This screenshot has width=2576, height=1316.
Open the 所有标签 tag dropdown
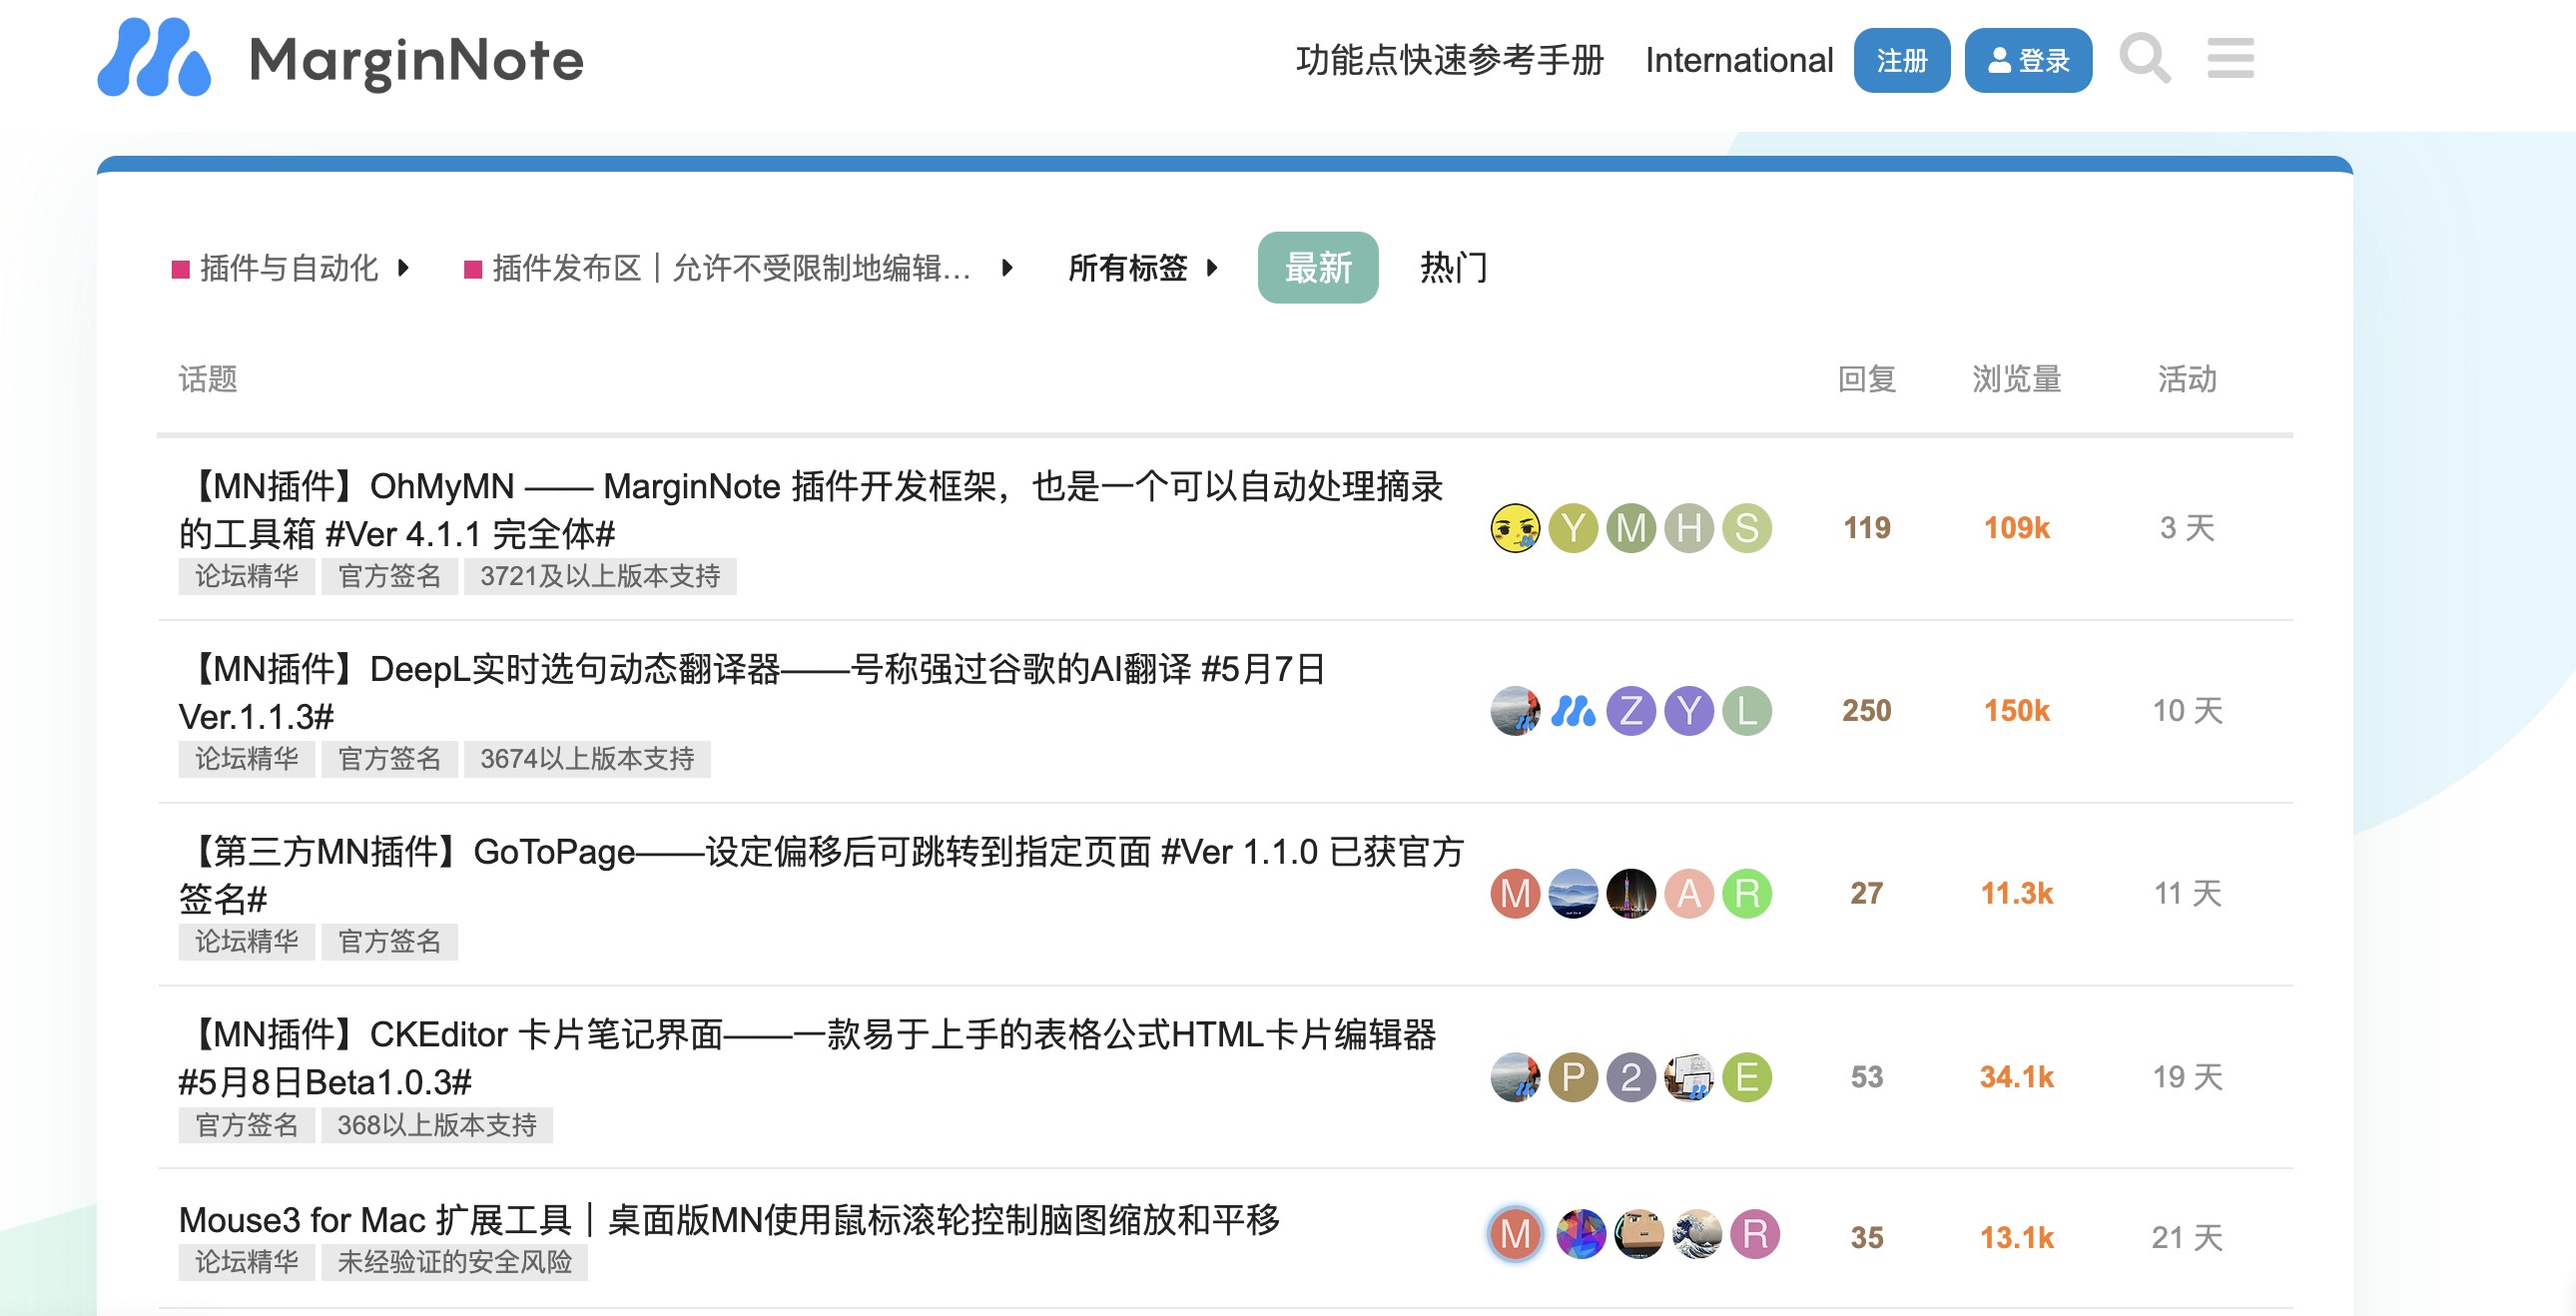point(1142,268)
